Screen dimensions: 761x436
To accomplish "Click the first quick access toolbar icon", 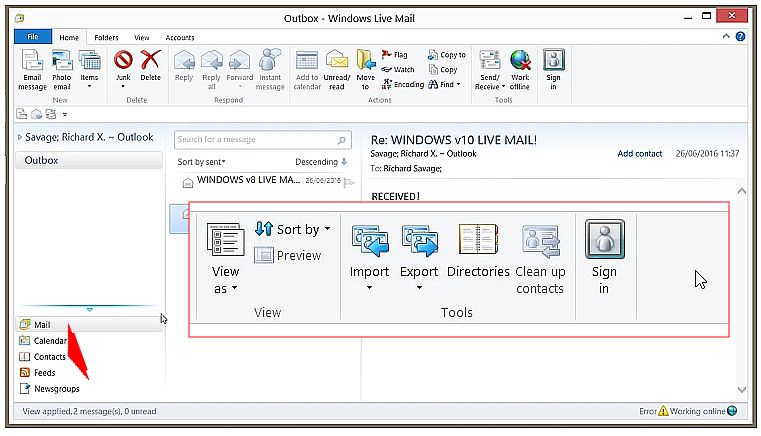I will 22,114.
